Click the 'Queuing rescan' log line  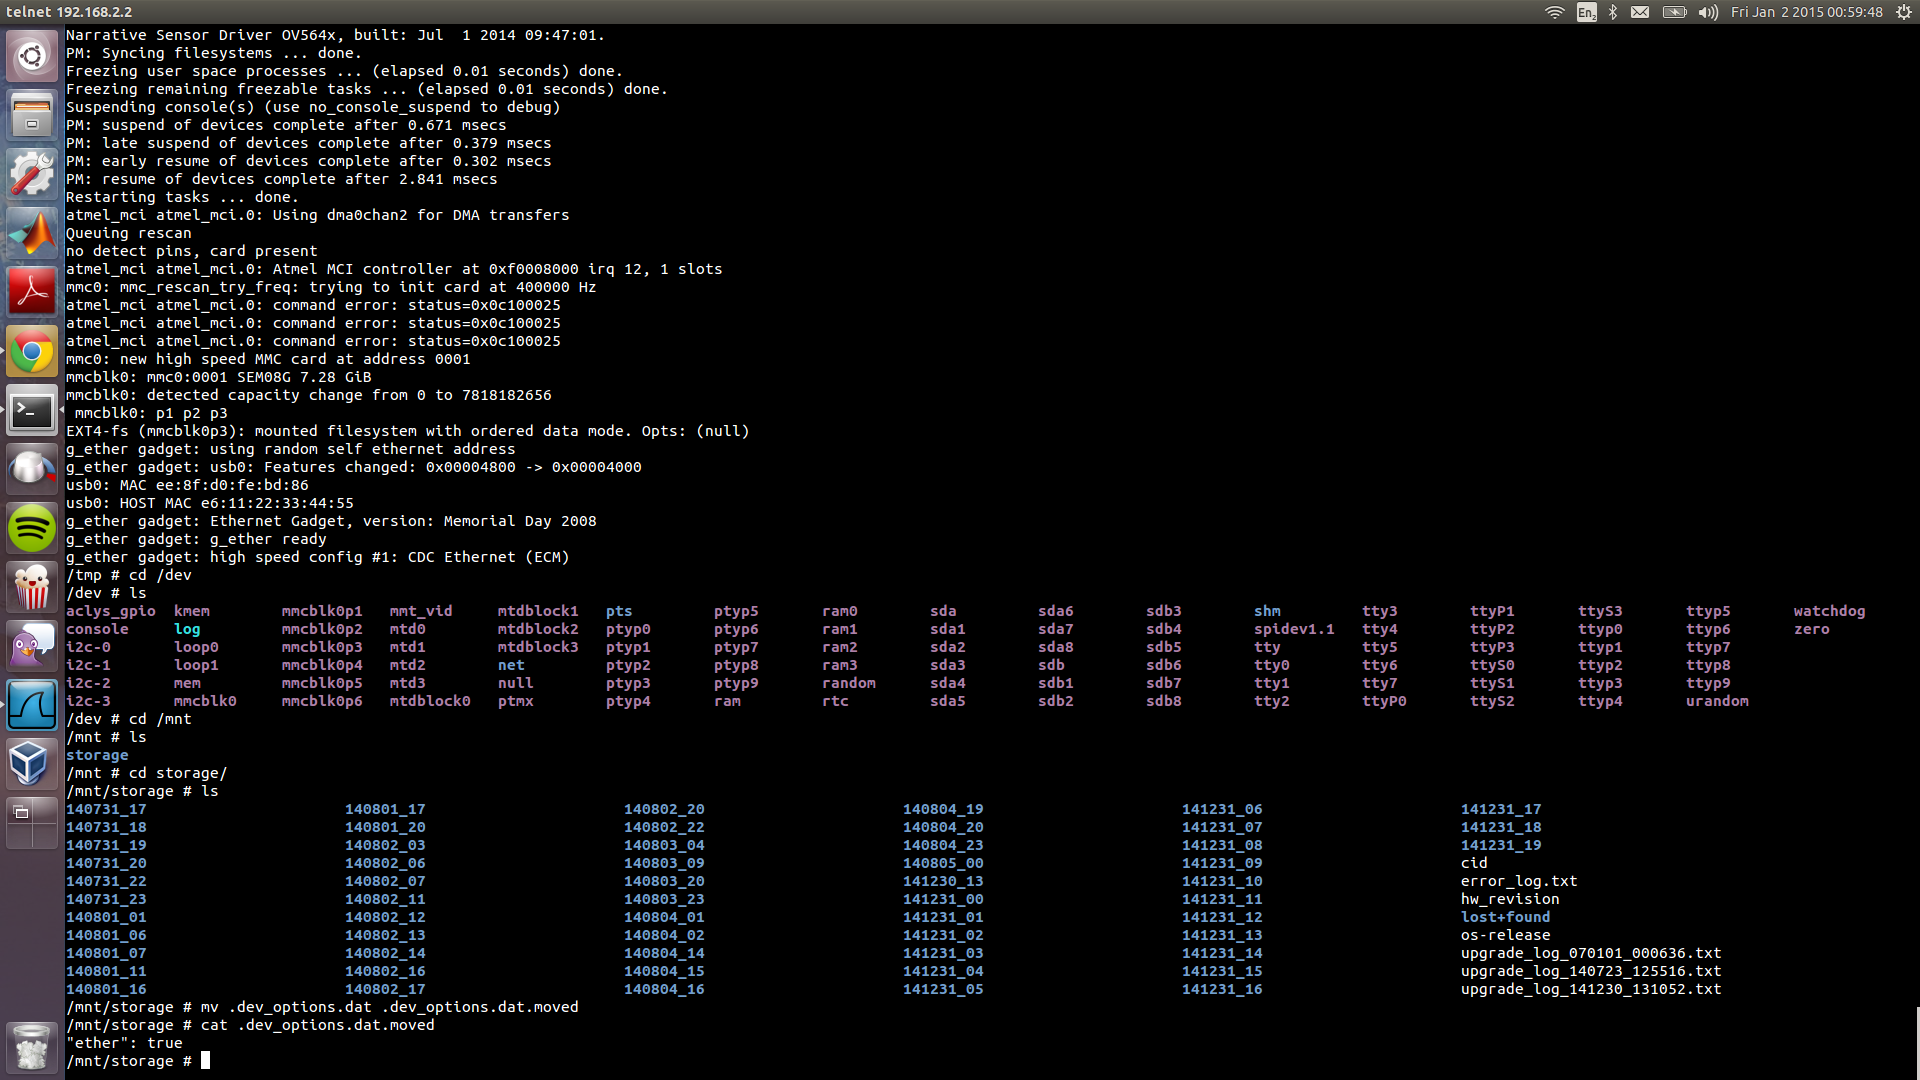(129, 233)
